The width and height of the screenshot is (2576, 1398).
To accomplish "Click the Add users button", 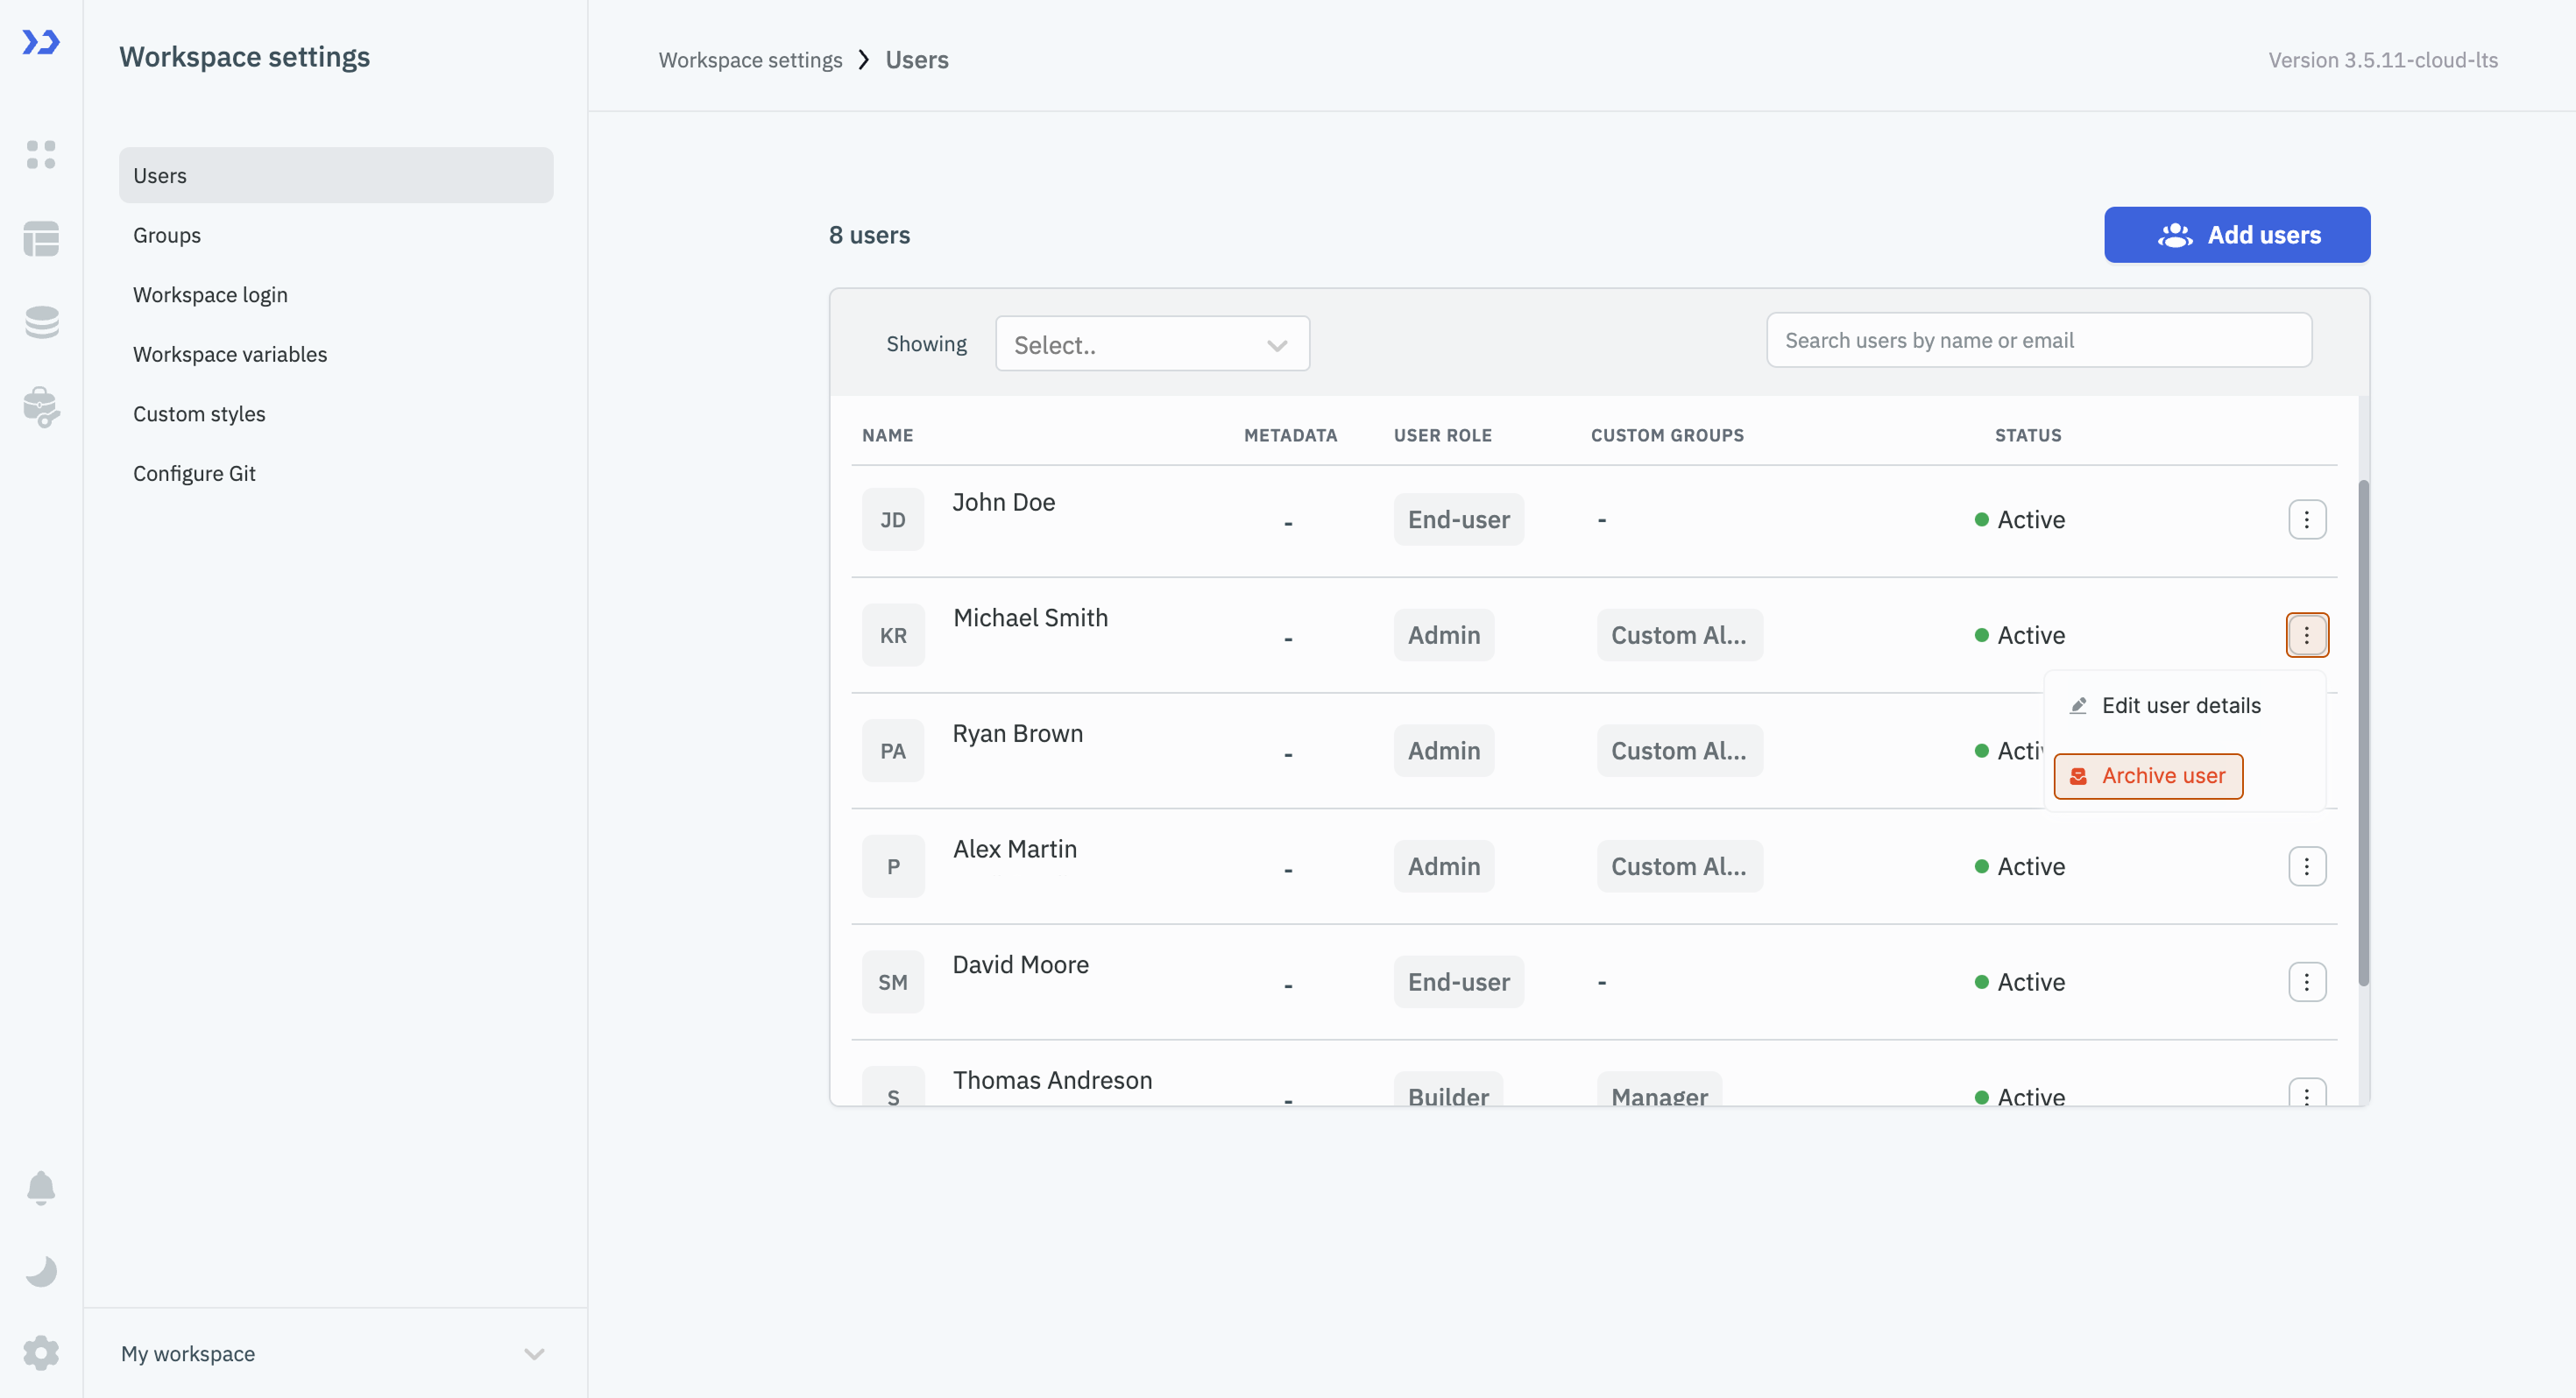I will pos(2236,234).
